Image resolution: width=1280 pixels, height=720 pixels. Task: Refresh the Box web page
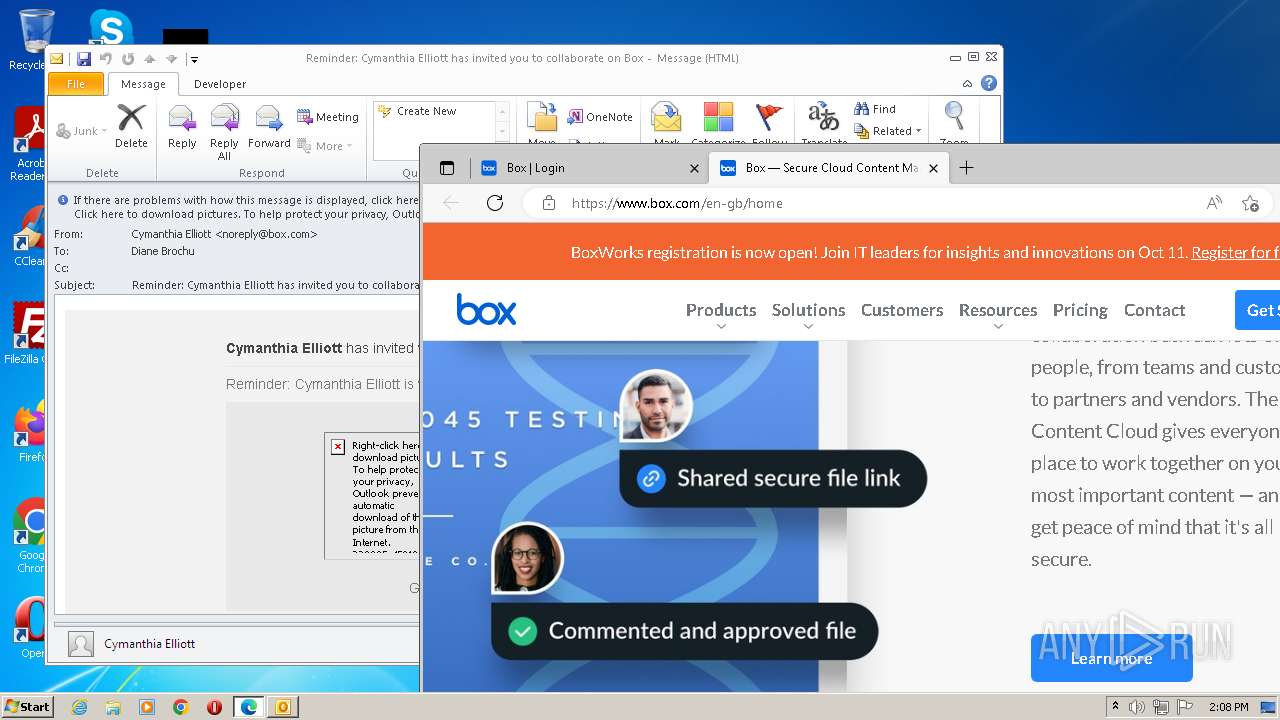(x=494, y=203)
